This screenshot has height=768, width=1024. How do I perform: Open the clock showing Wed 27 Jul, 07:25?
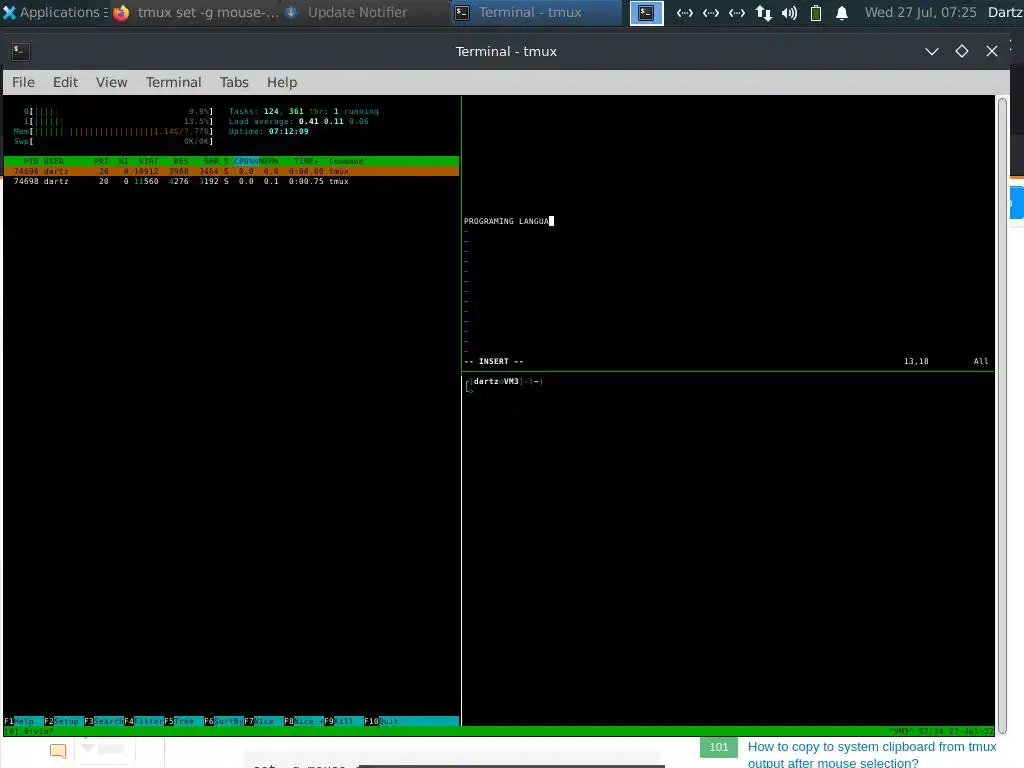pyautogui.click(x=920, y=12)
